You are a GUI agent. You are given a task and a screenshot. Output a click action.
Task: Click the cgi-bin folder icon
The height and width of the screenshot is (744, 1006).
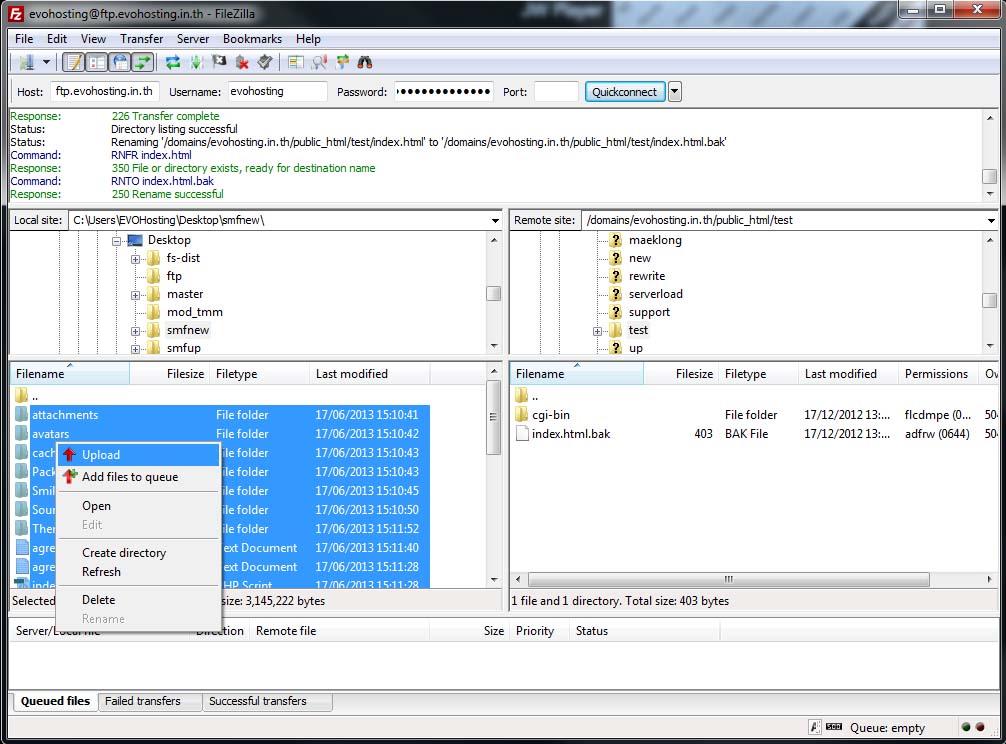coord(522,414)
